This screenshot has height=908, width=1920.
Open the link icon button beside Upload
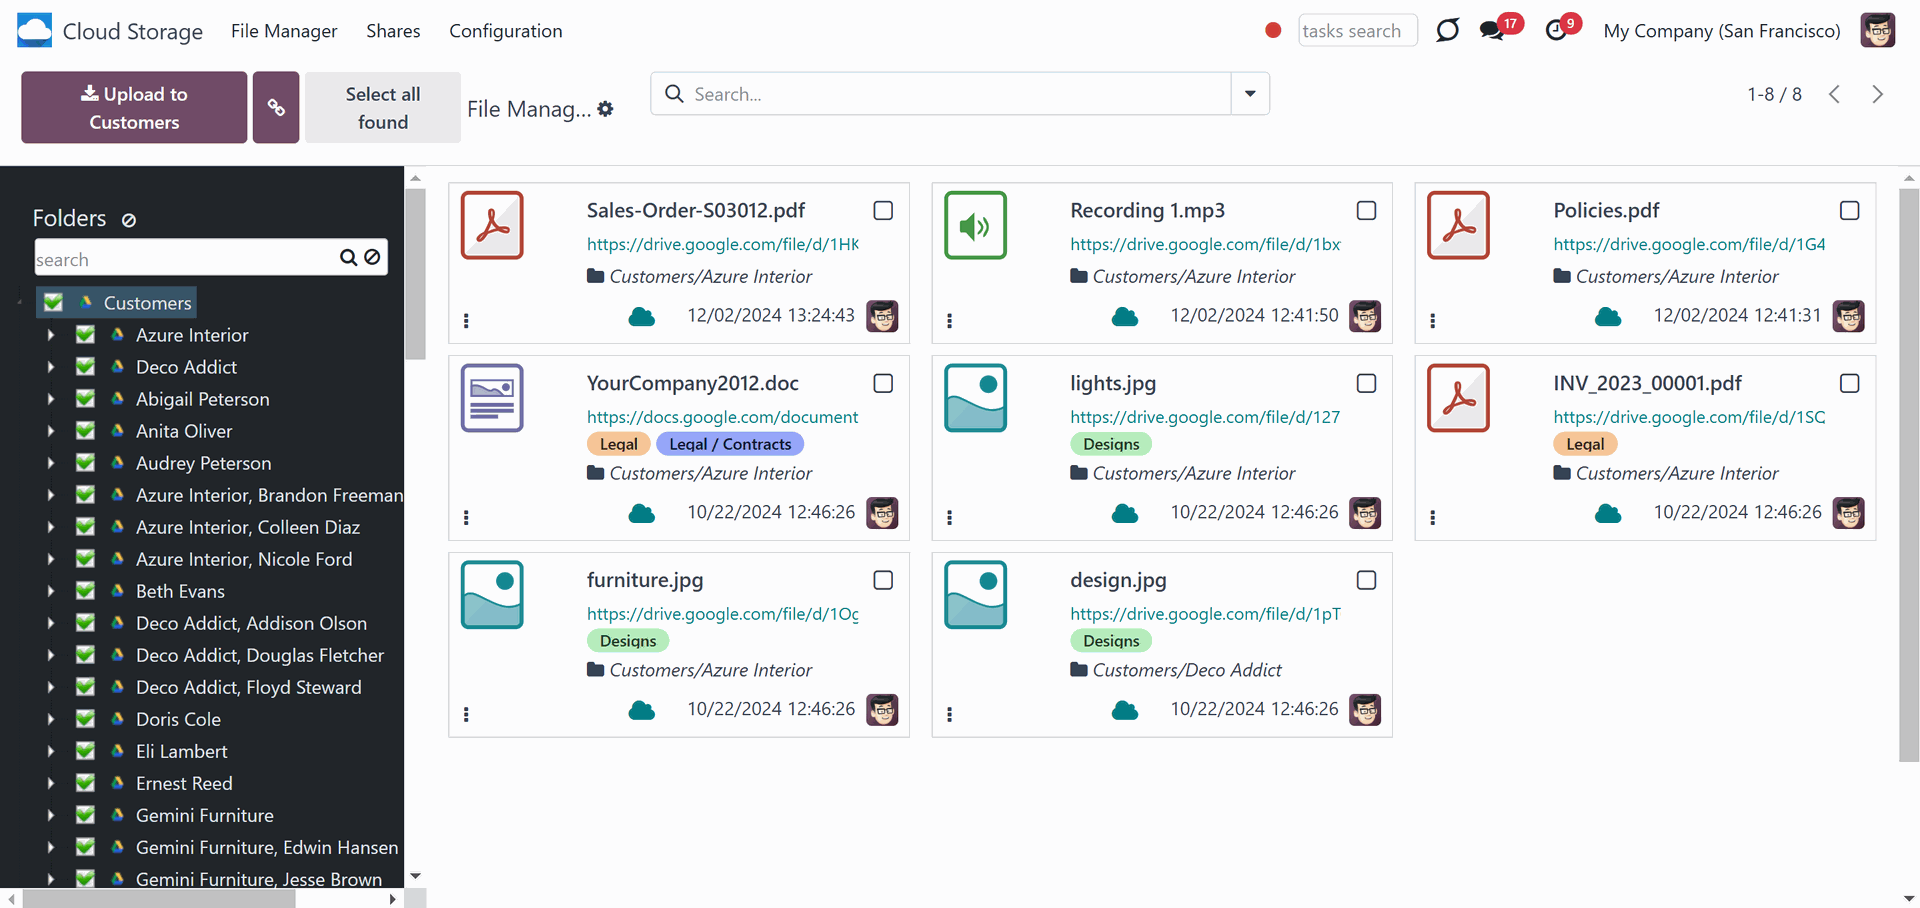click(x=276, y=107)
